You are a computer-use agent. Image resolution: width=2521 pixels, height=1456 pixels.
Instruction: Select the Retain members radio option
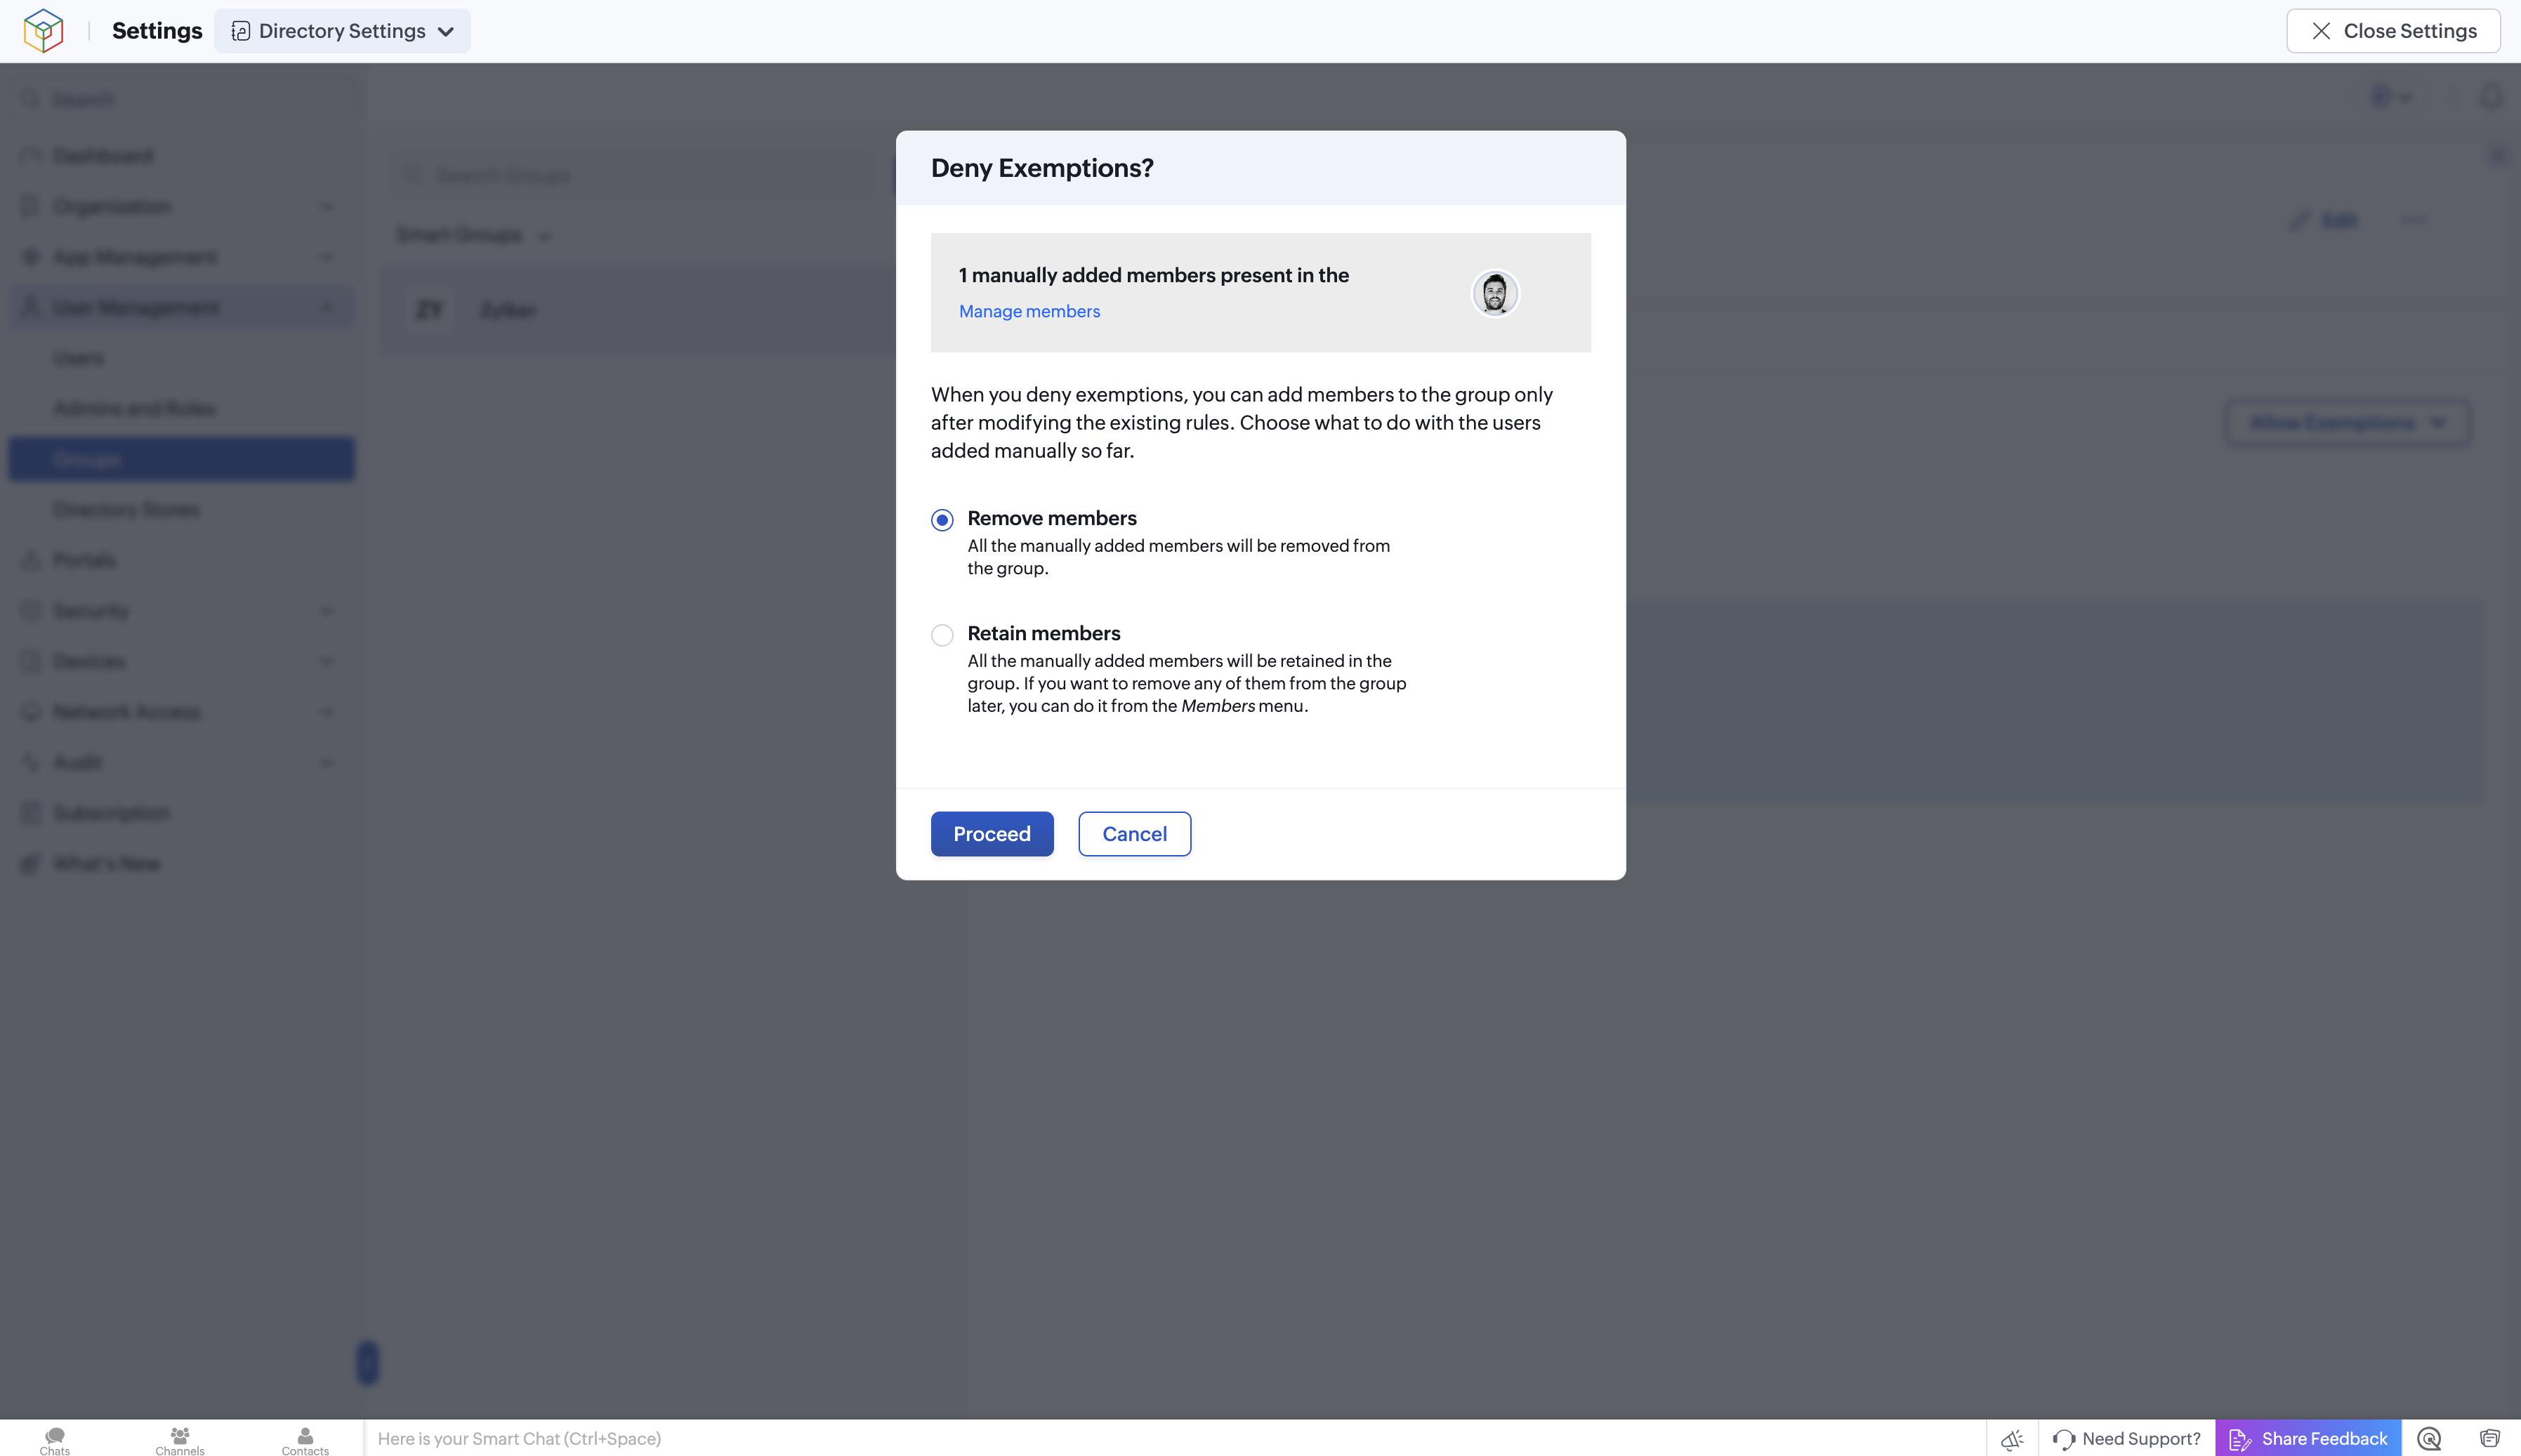point(942,635)
